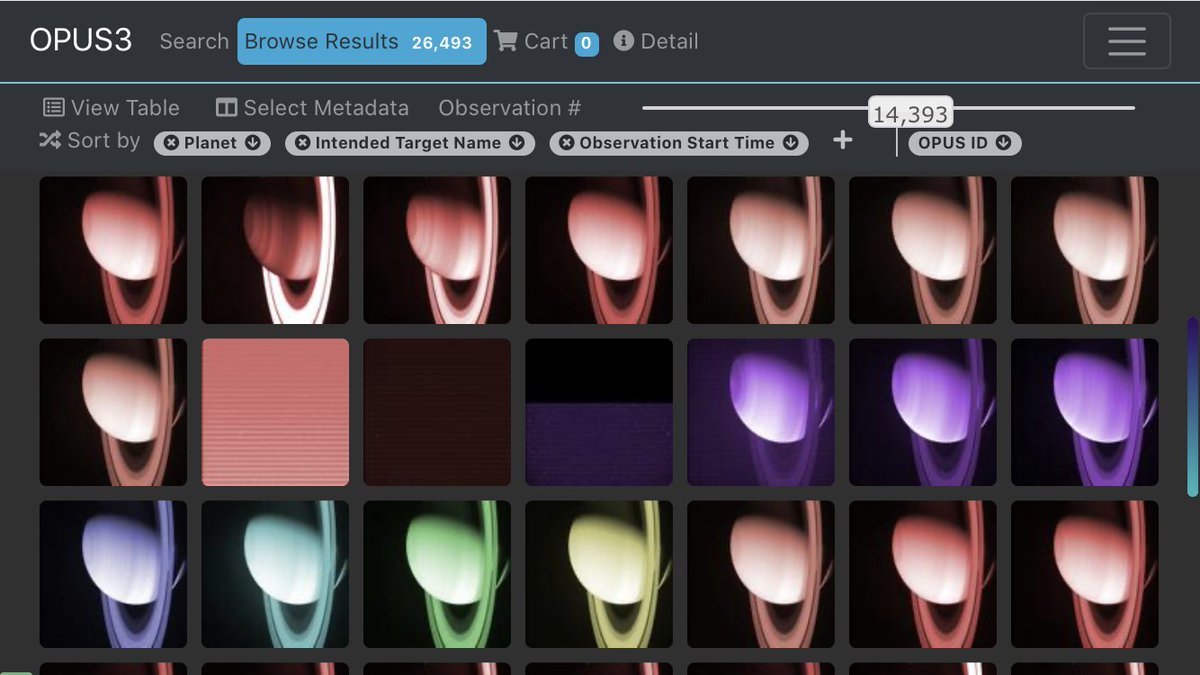1200x675 pixels.
Task: Click the results count badge 26,493
Action: (442, 43)
